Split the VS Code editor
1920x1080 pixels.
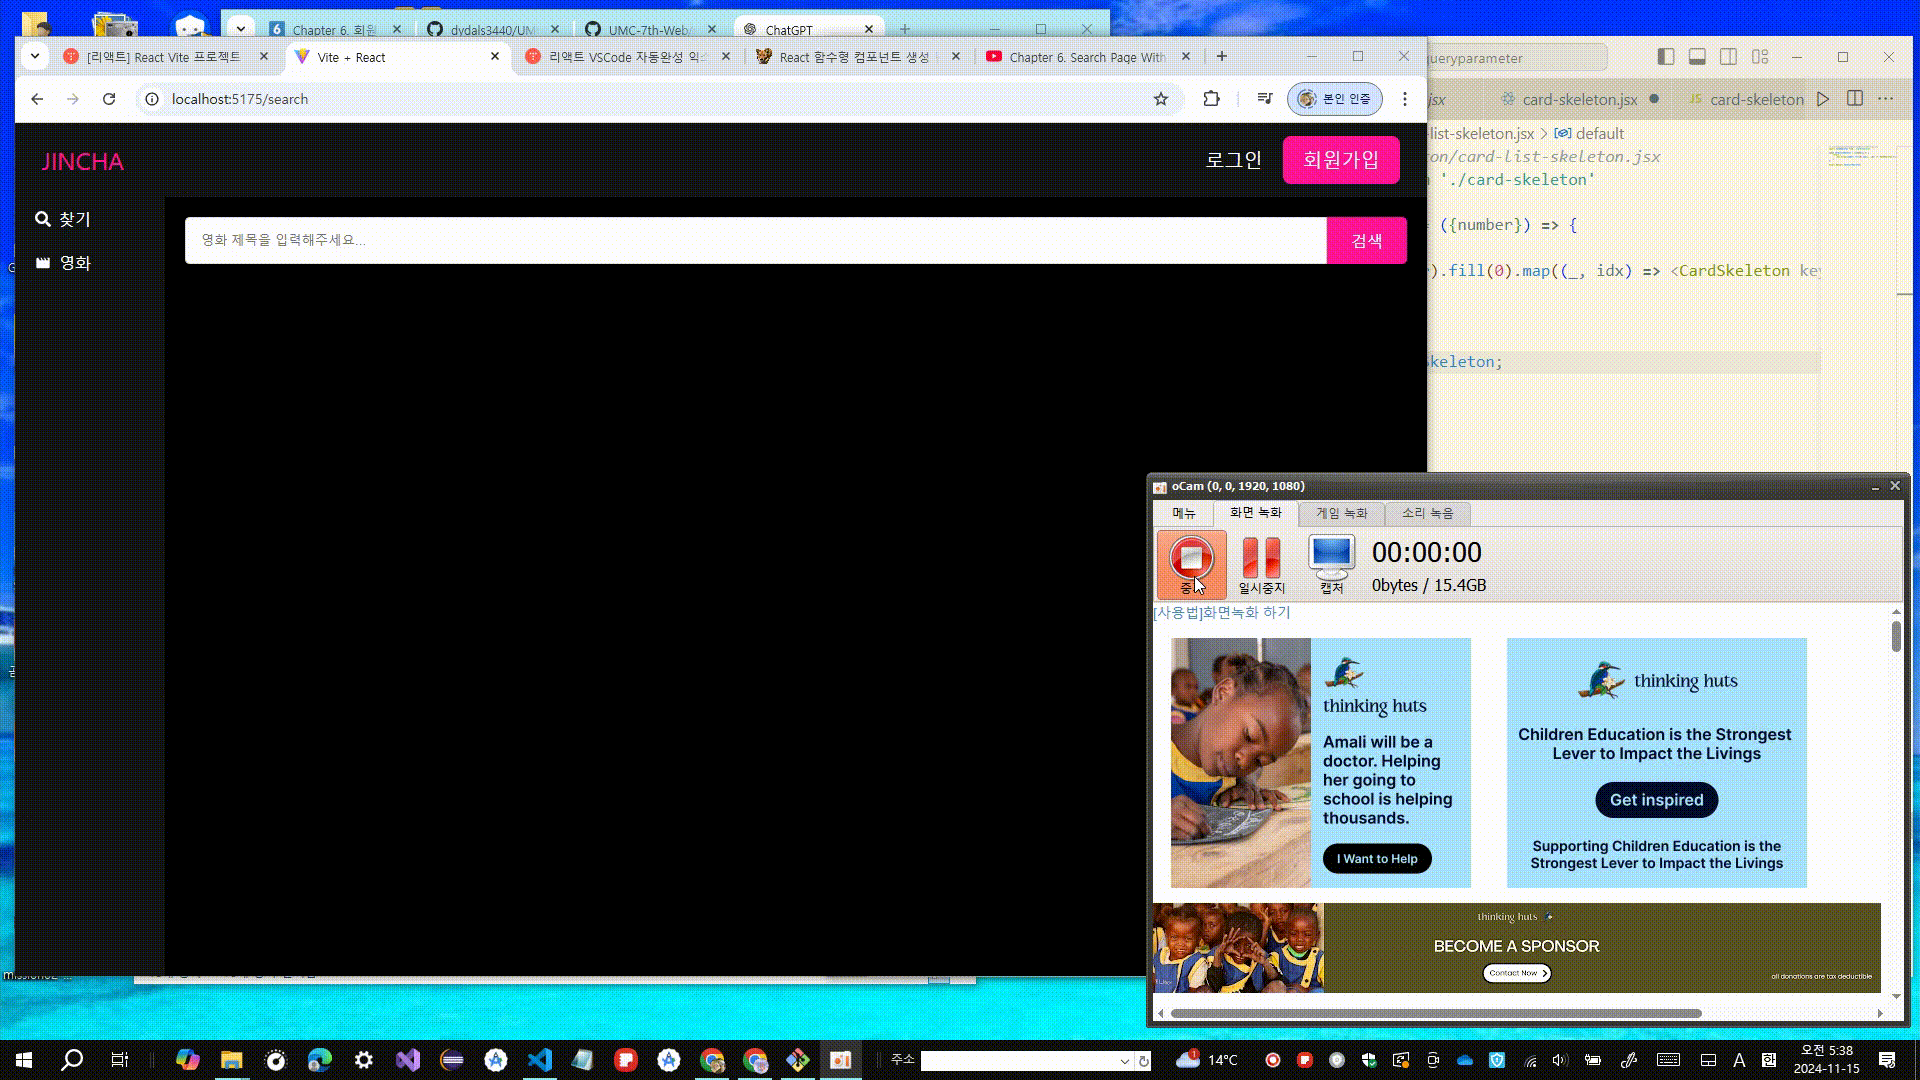point(1855,98)
